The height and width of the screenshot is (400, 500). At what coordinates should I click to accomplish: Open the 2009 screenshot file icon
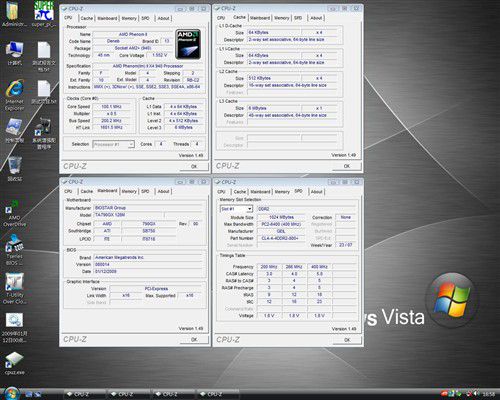point(14,328)
